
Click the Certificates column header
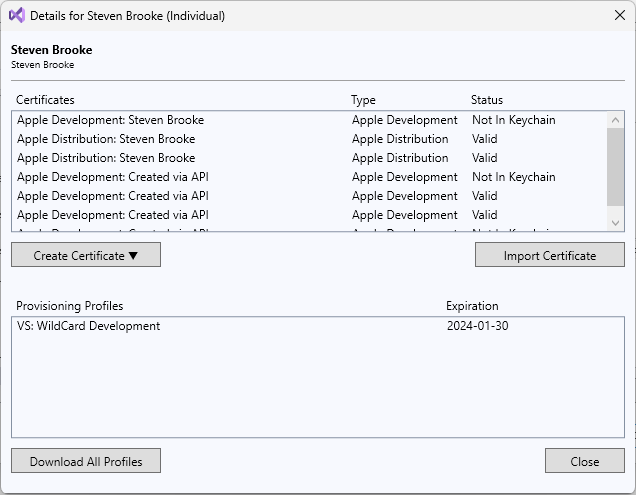(x=45, y=100)
